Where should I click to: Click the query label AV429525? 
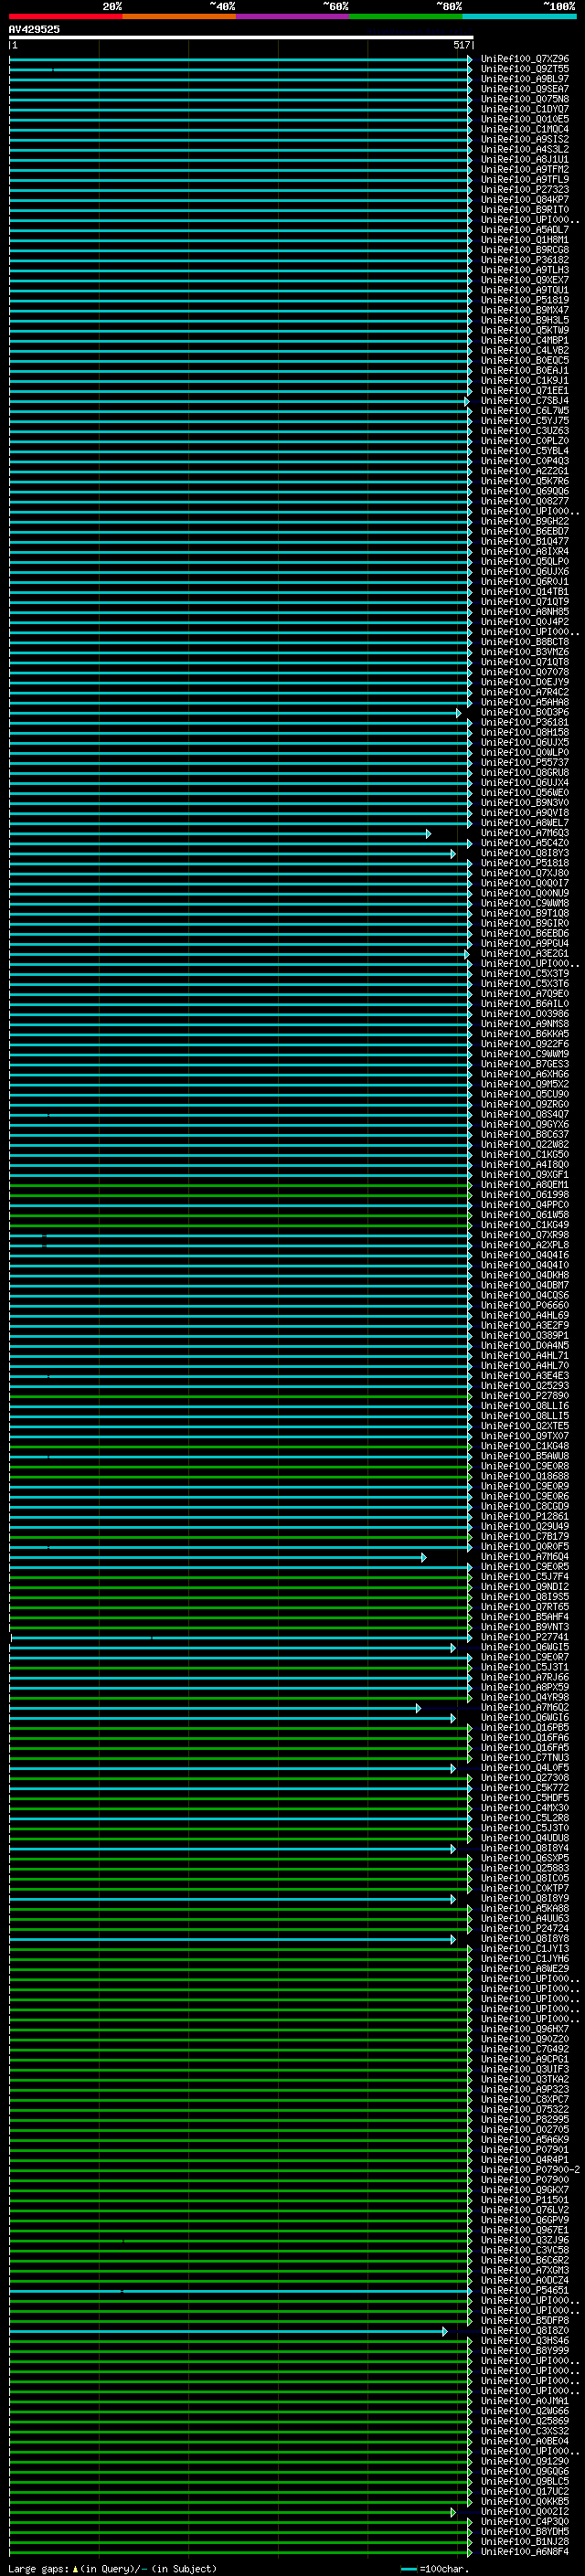coord(34,30)
